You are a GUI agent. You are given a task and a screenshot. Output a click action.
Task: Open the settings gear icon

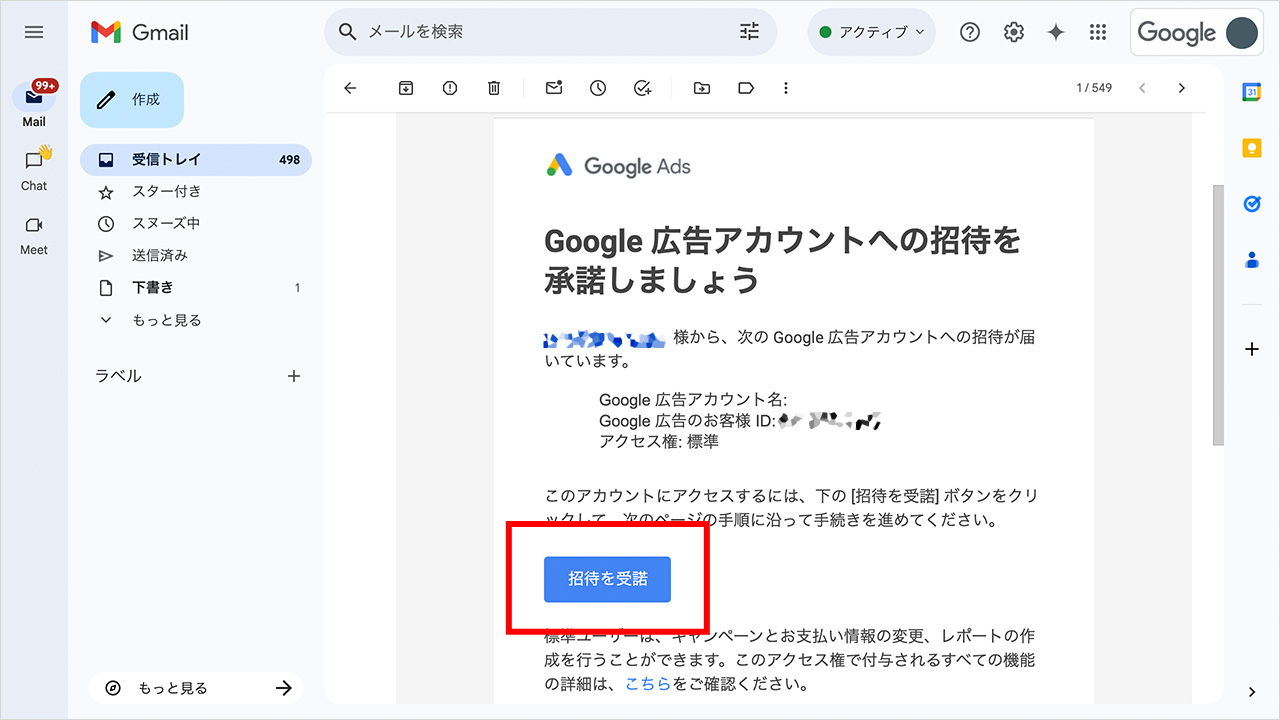pyautogui.click(x=1014, y=32)
